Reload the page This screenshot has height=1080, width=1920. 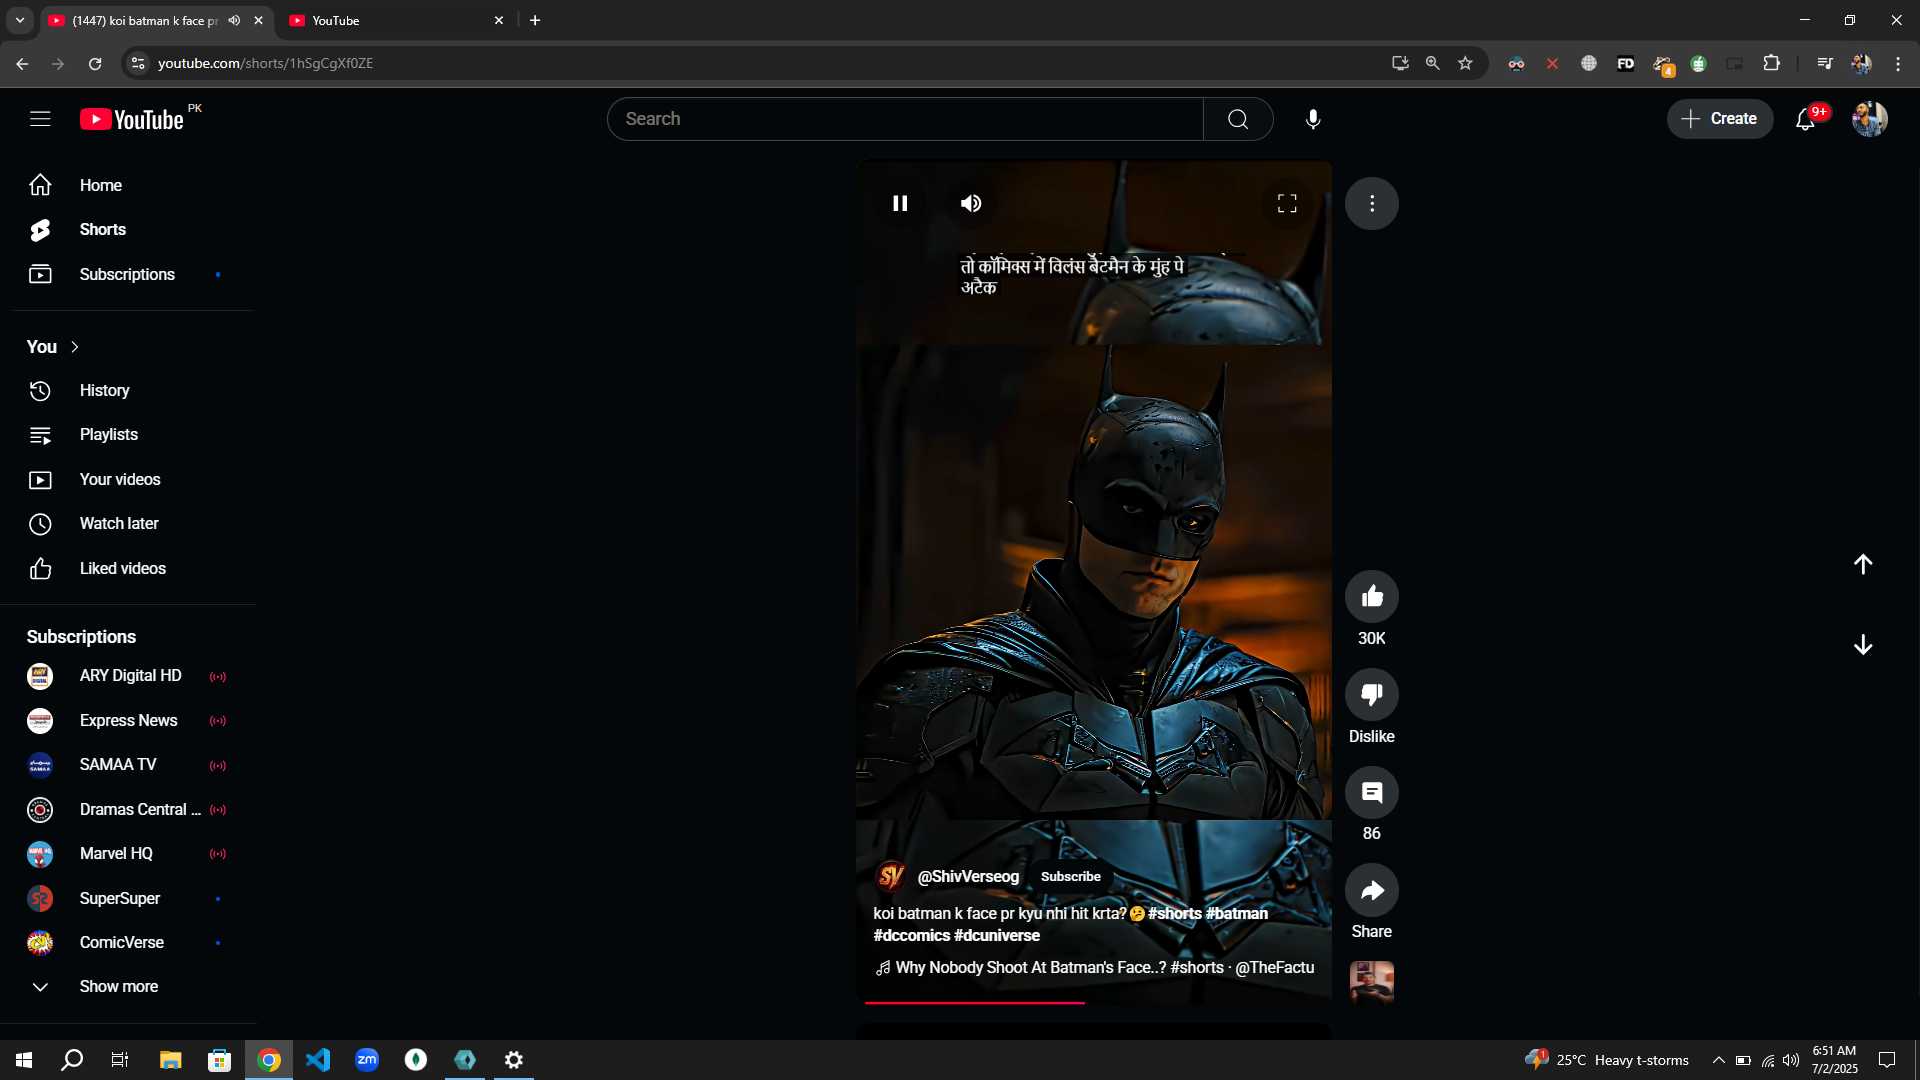[x=95, y=63]
